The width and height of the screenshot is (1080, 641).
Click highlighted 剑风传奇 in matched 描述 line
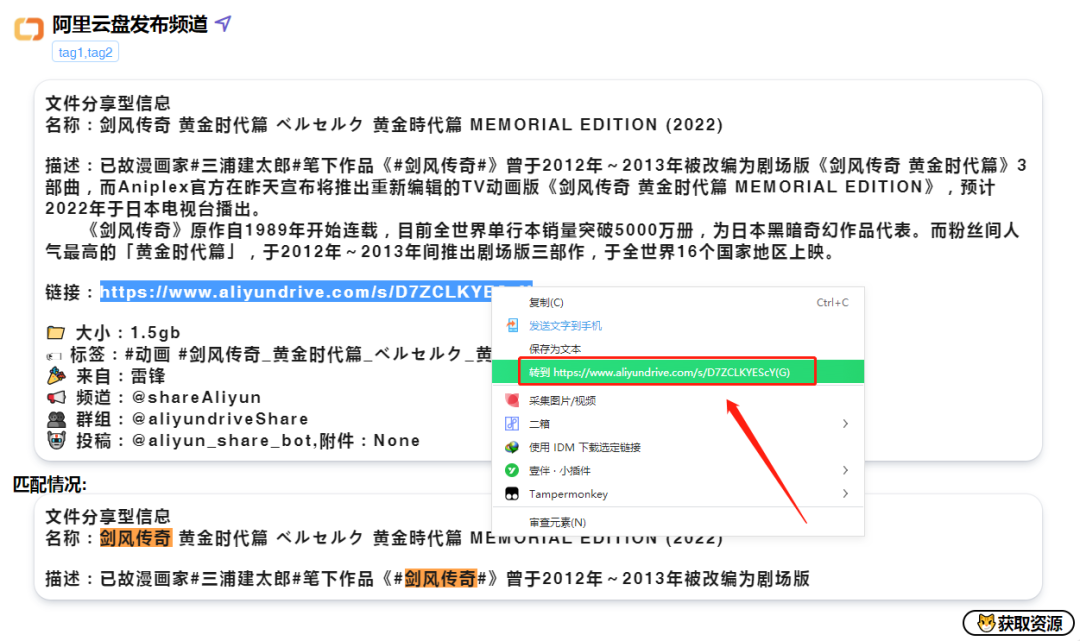(440, 578)
